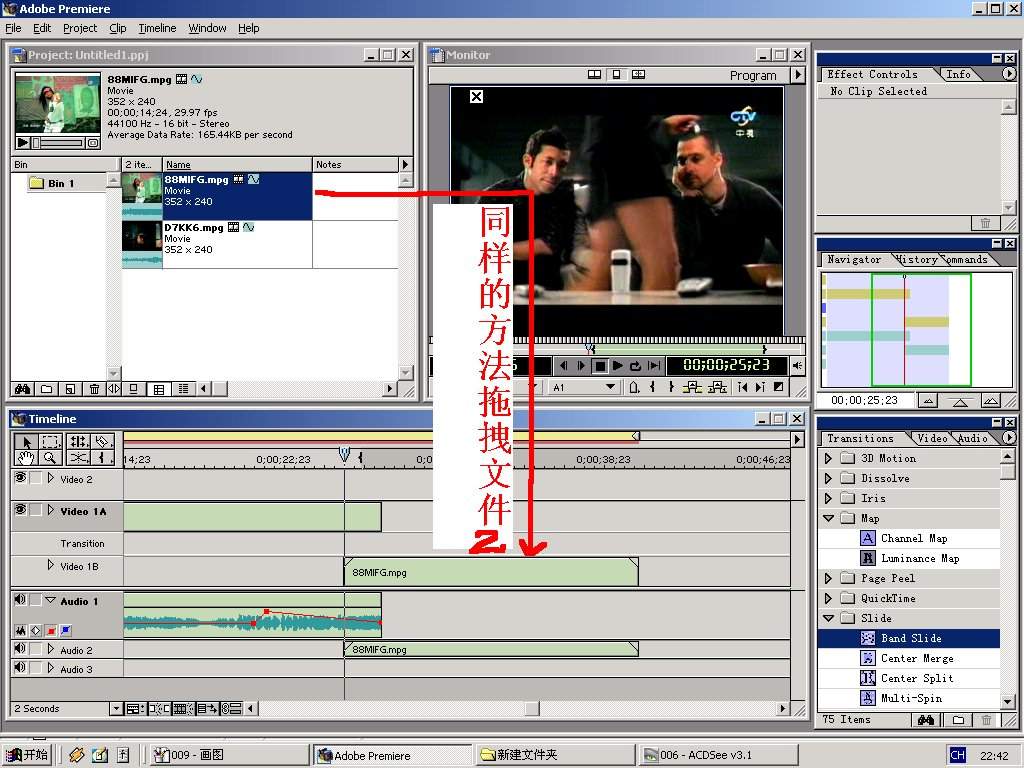Stop playback in Monitor
The height and width of the screenshot is (768, 1024).
click(x=599, y=366)
